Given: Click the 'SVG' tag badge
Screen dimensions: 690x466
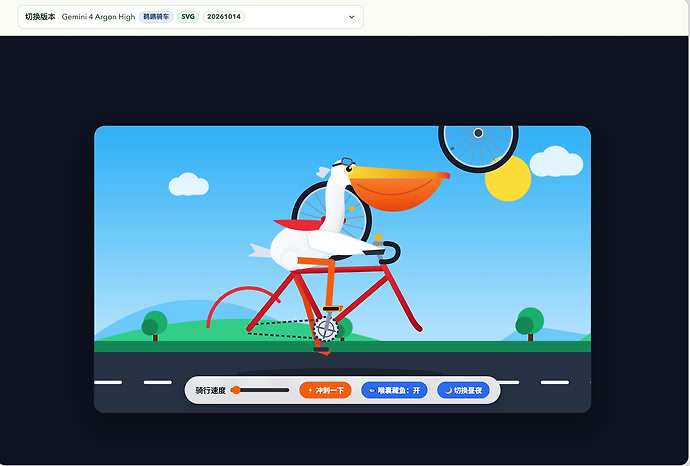Looking at the screenshot, I should [188, 17].
